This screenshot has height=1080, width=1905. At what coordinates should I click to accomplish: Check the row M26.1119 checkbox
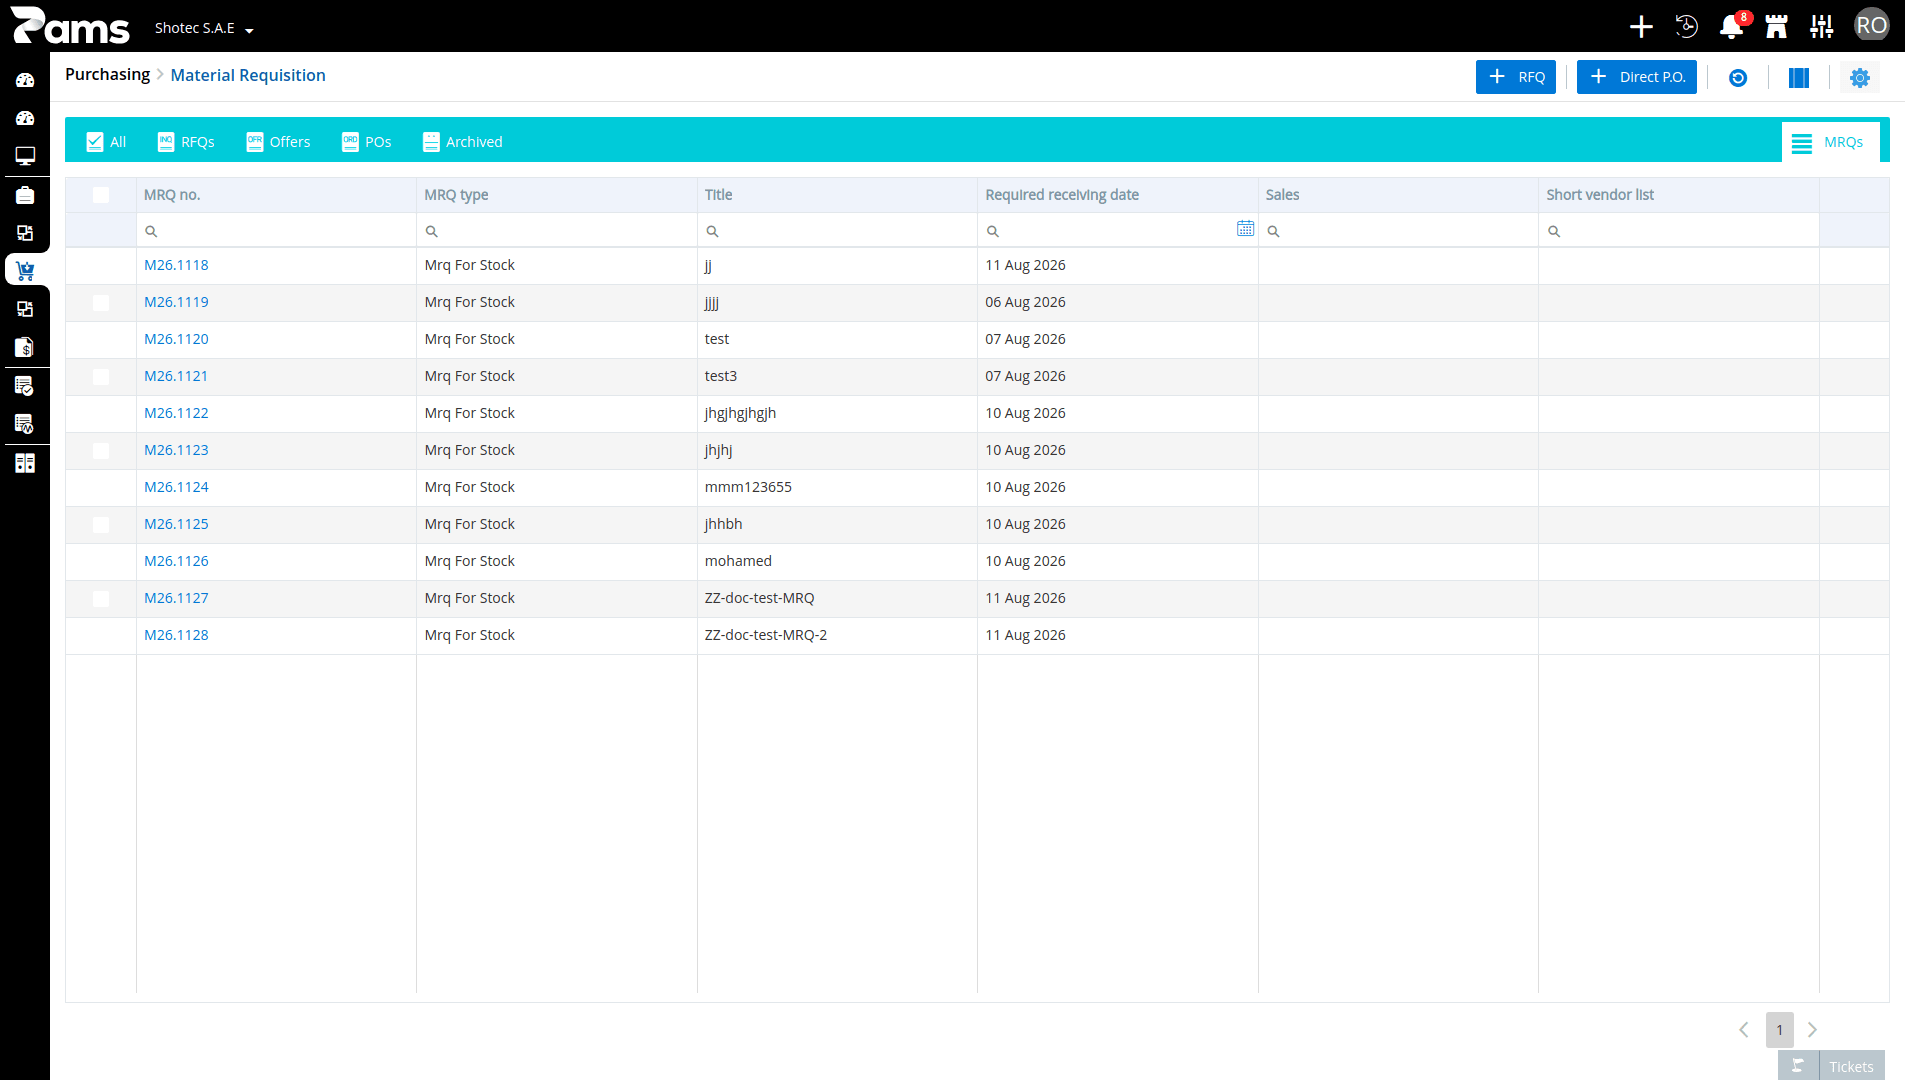point(101,303)
